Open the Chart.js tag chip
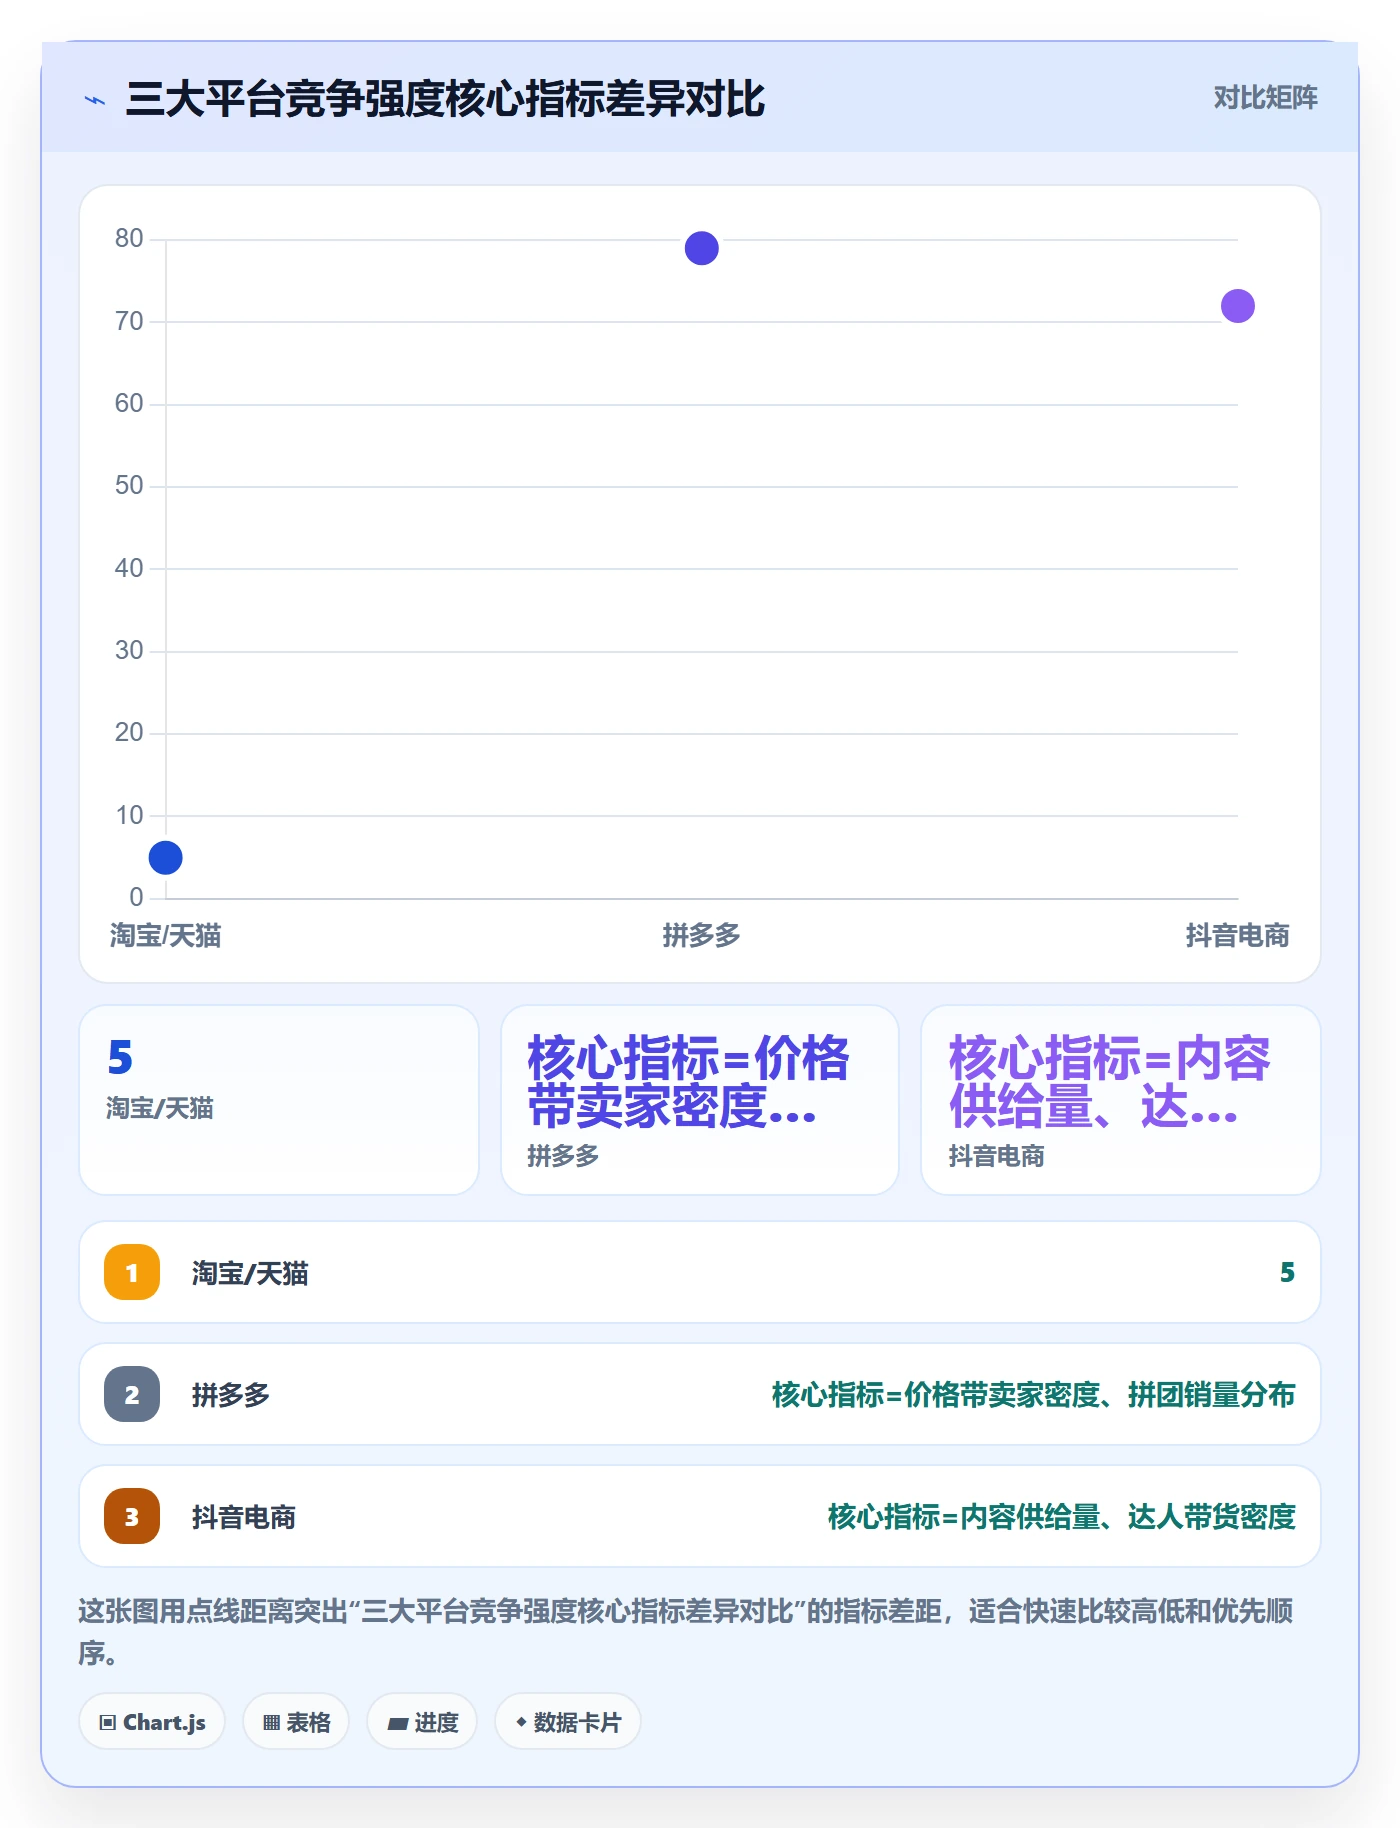 (152, 1722)
